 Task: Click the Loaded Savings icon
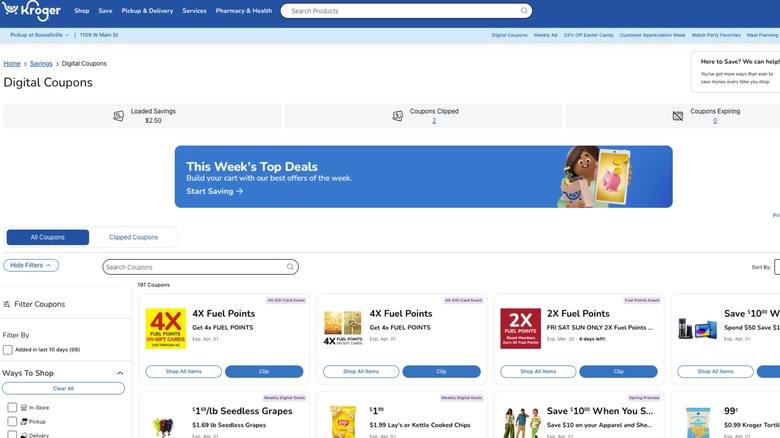point(119,116)
